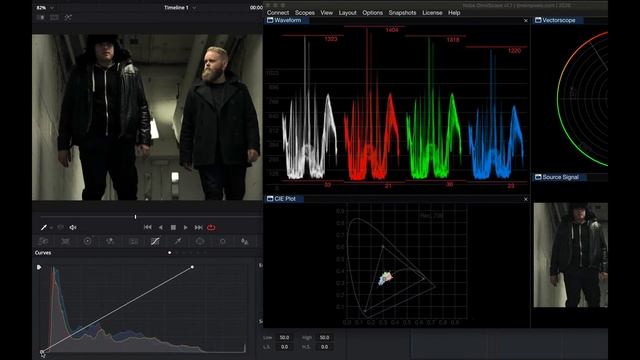Edit the L.S. 0.0 value field
This screenshot has width=640, height=360.
point(284,347)
